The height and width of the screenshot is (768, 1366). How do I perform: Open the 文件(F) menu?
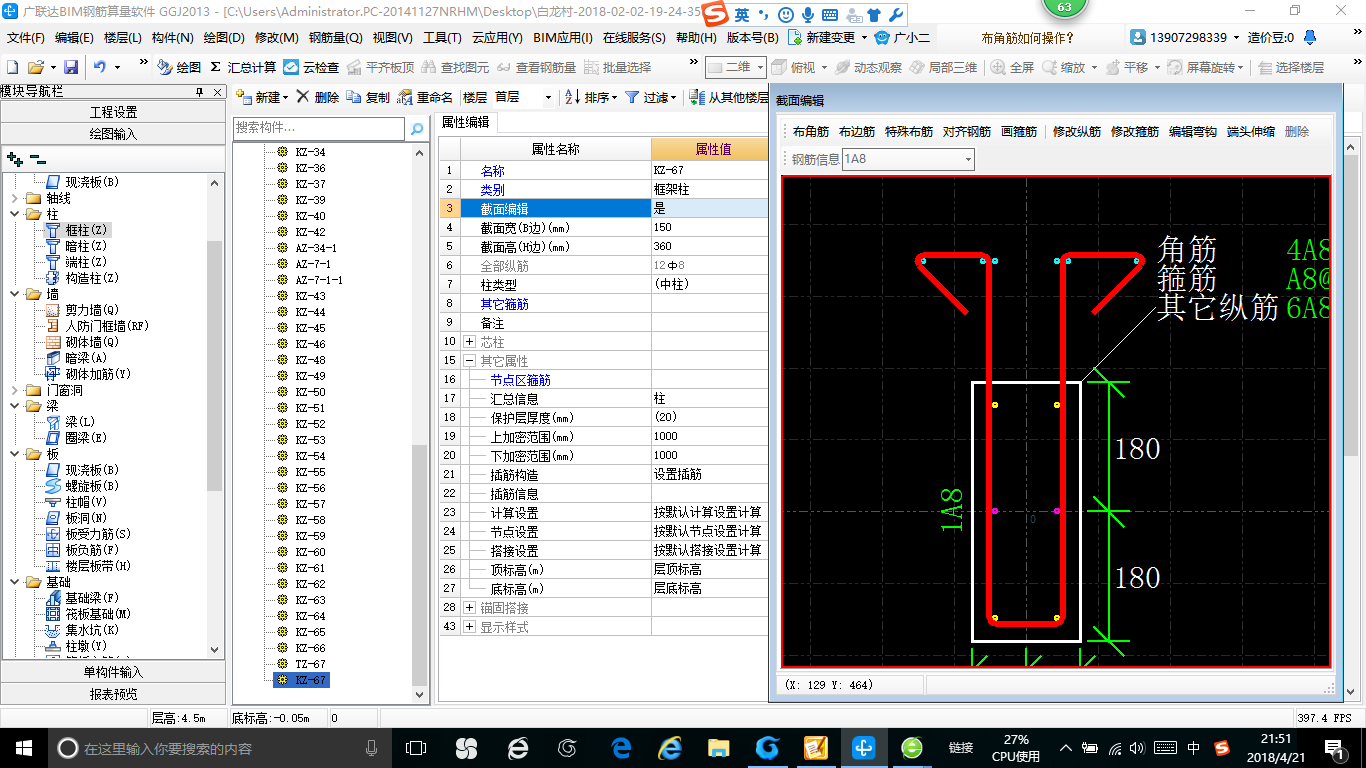[26, 37]
